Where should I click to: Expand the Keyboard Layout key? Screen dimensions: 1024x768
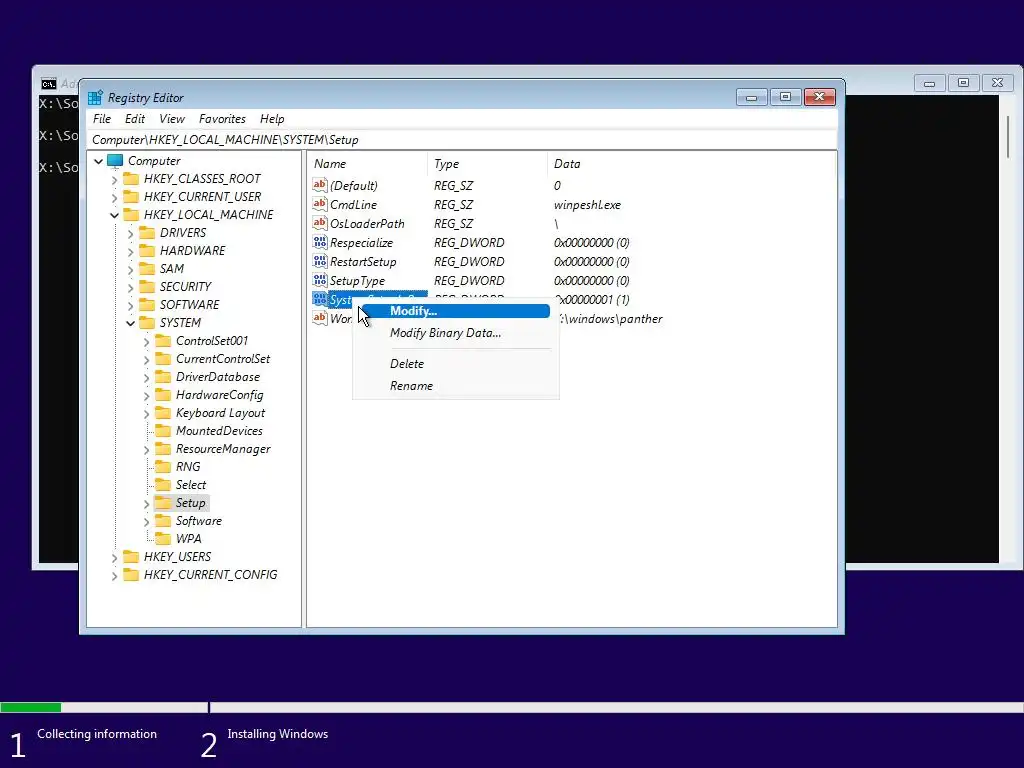pos(146,413)
